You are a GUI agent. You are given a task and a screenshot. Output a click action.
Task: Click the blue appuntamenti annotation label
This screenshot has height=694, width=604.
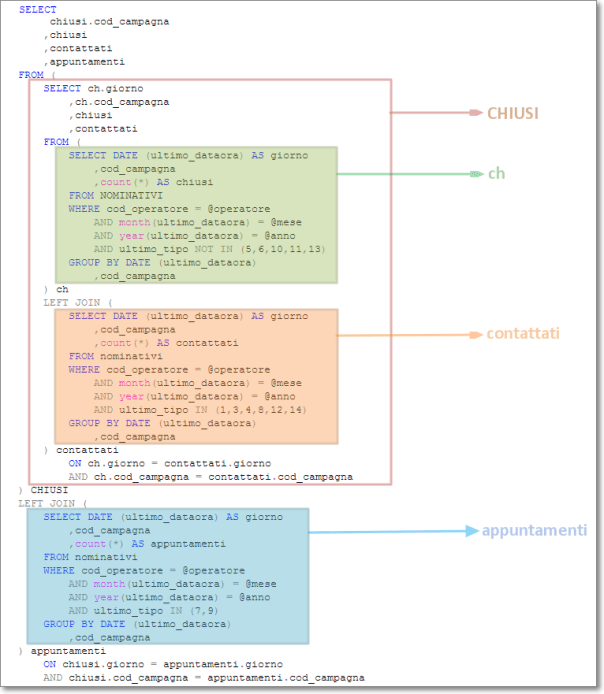534,531
